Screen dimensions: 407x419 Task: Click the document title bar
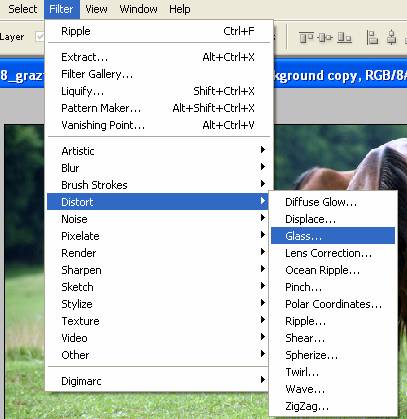pos(340,75)
